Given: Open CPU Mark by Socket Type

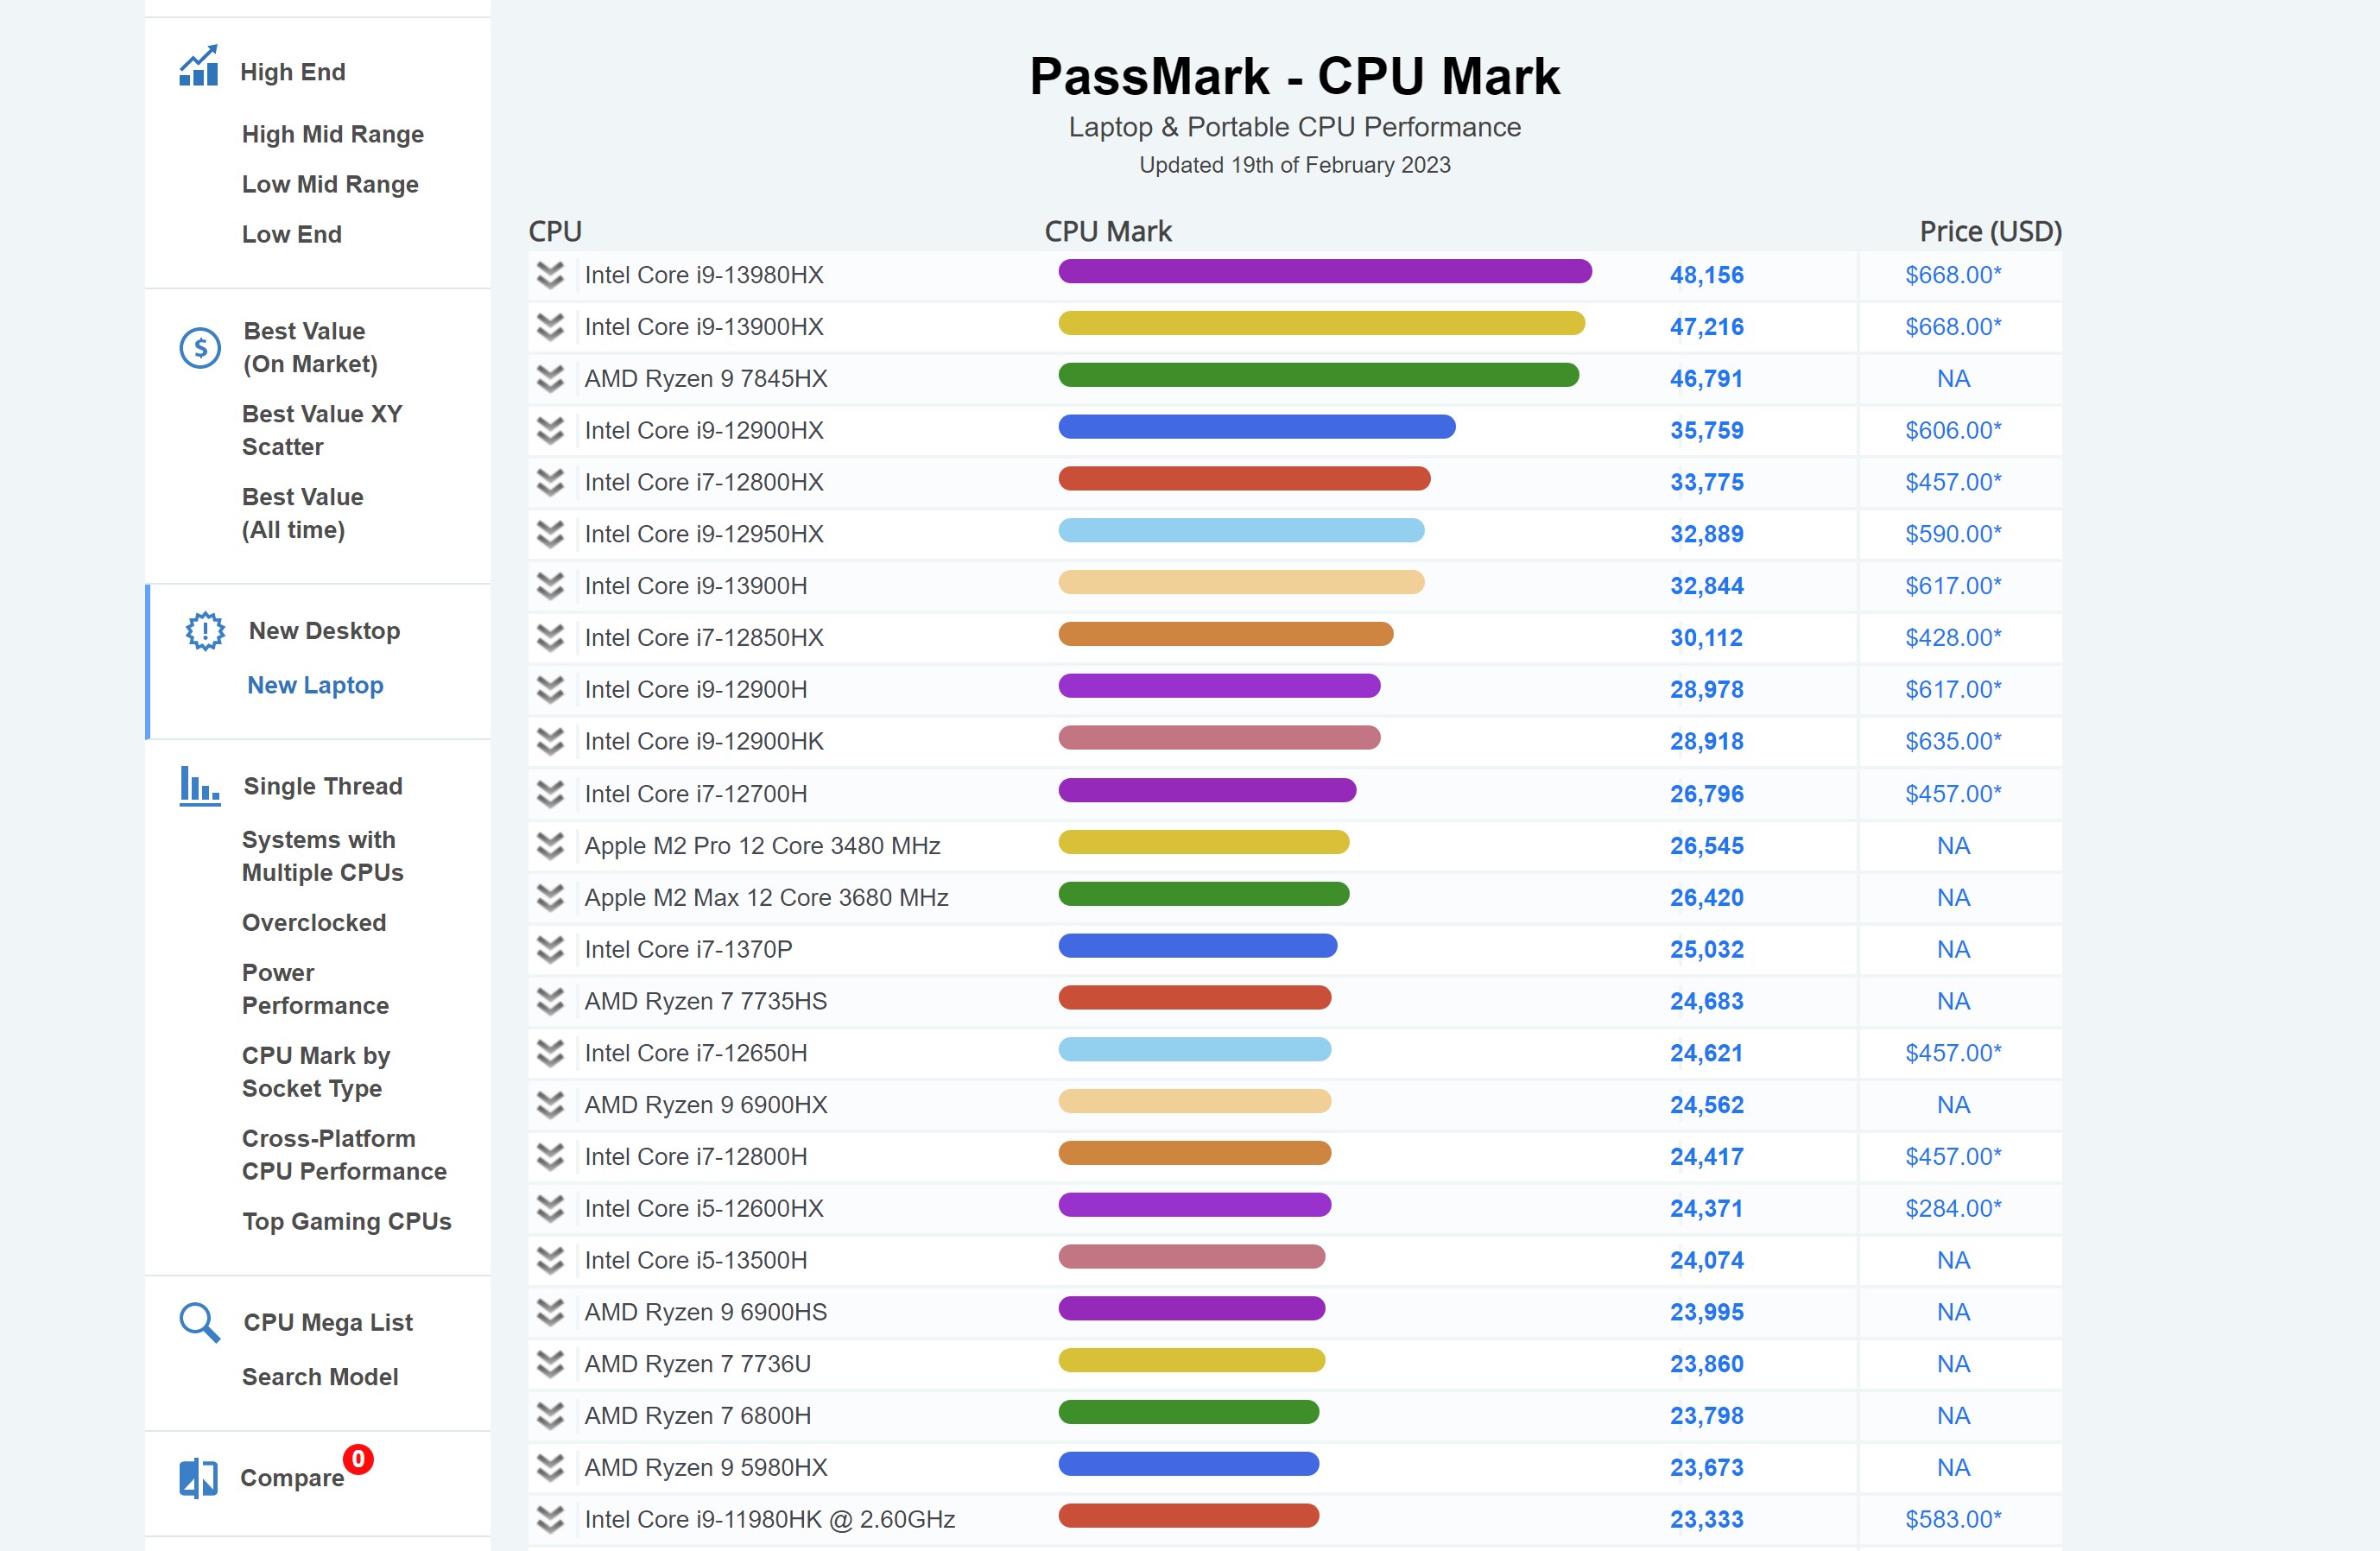Looking at the screenshot, I should [x=316, y=1072].
